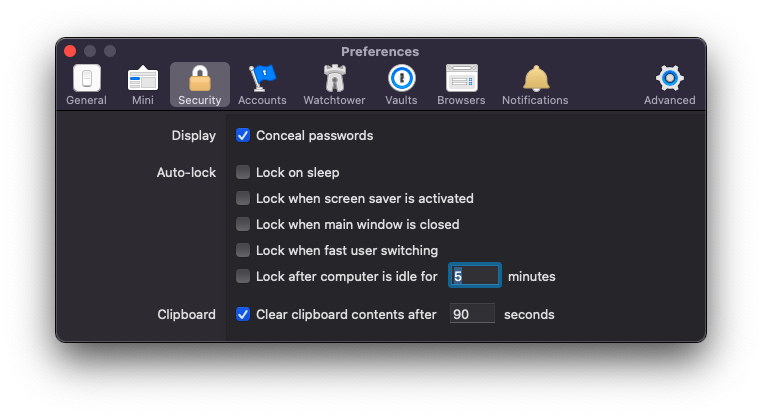Open Advanced preferences gear icon
This screenshot has height=416, width=762.
tap(670, 85)
